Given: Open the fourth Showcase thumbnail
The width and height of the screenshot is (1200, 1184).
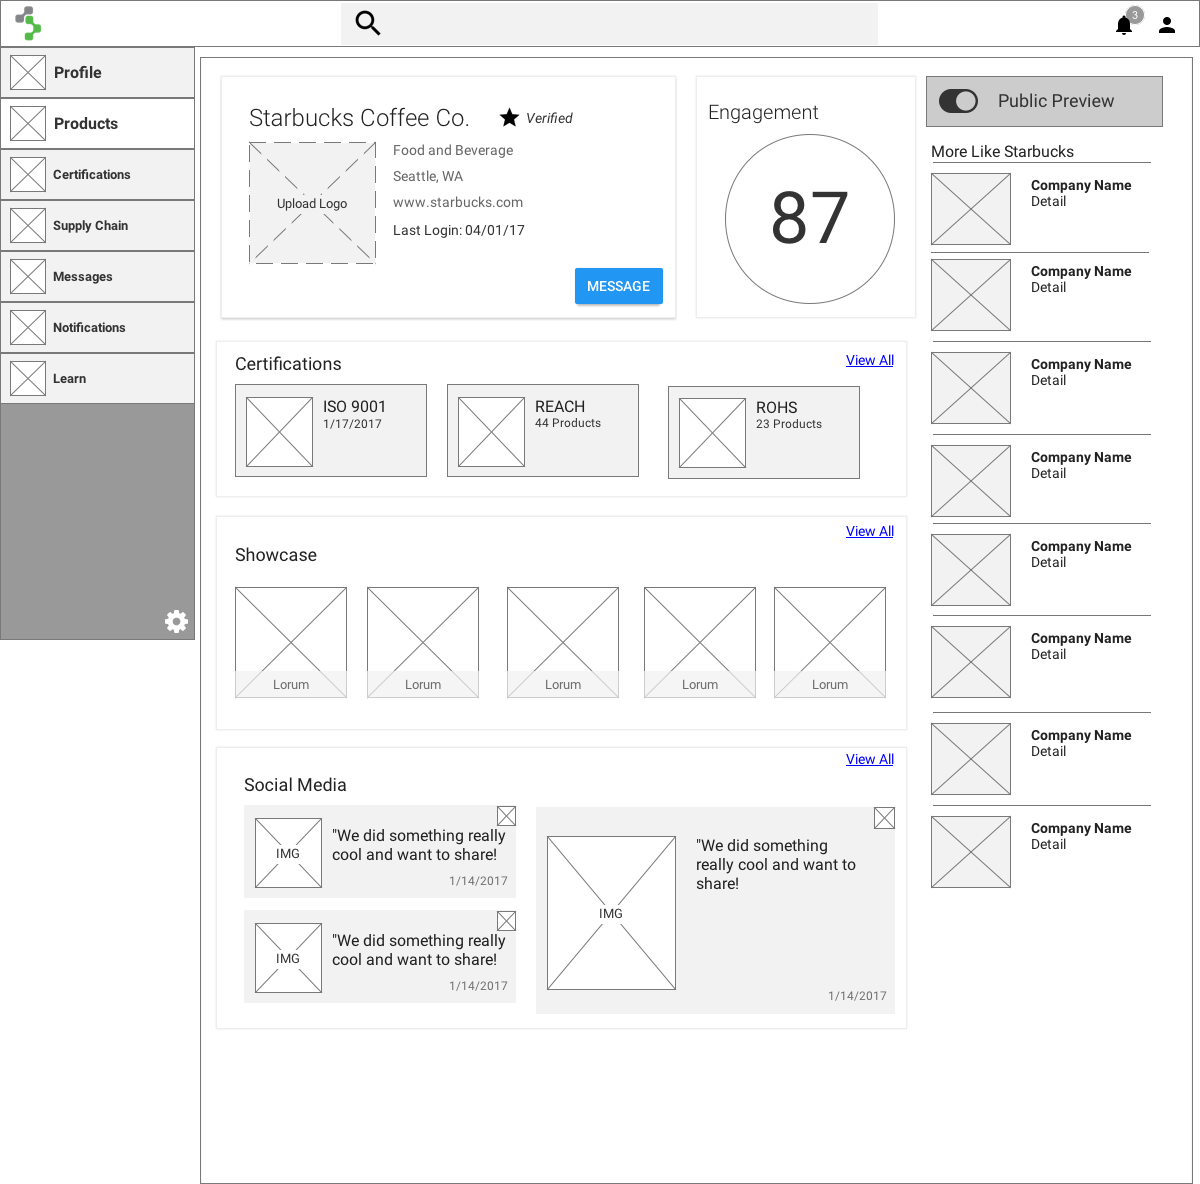Looking at the screenshot, I should [x=700, y=642].
